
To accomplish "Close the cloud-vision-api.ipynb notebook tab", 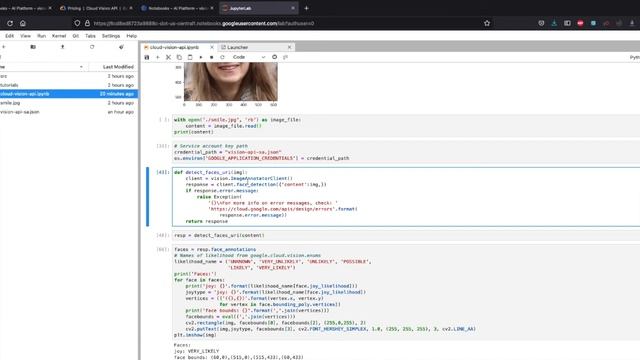I will [211, 47].
